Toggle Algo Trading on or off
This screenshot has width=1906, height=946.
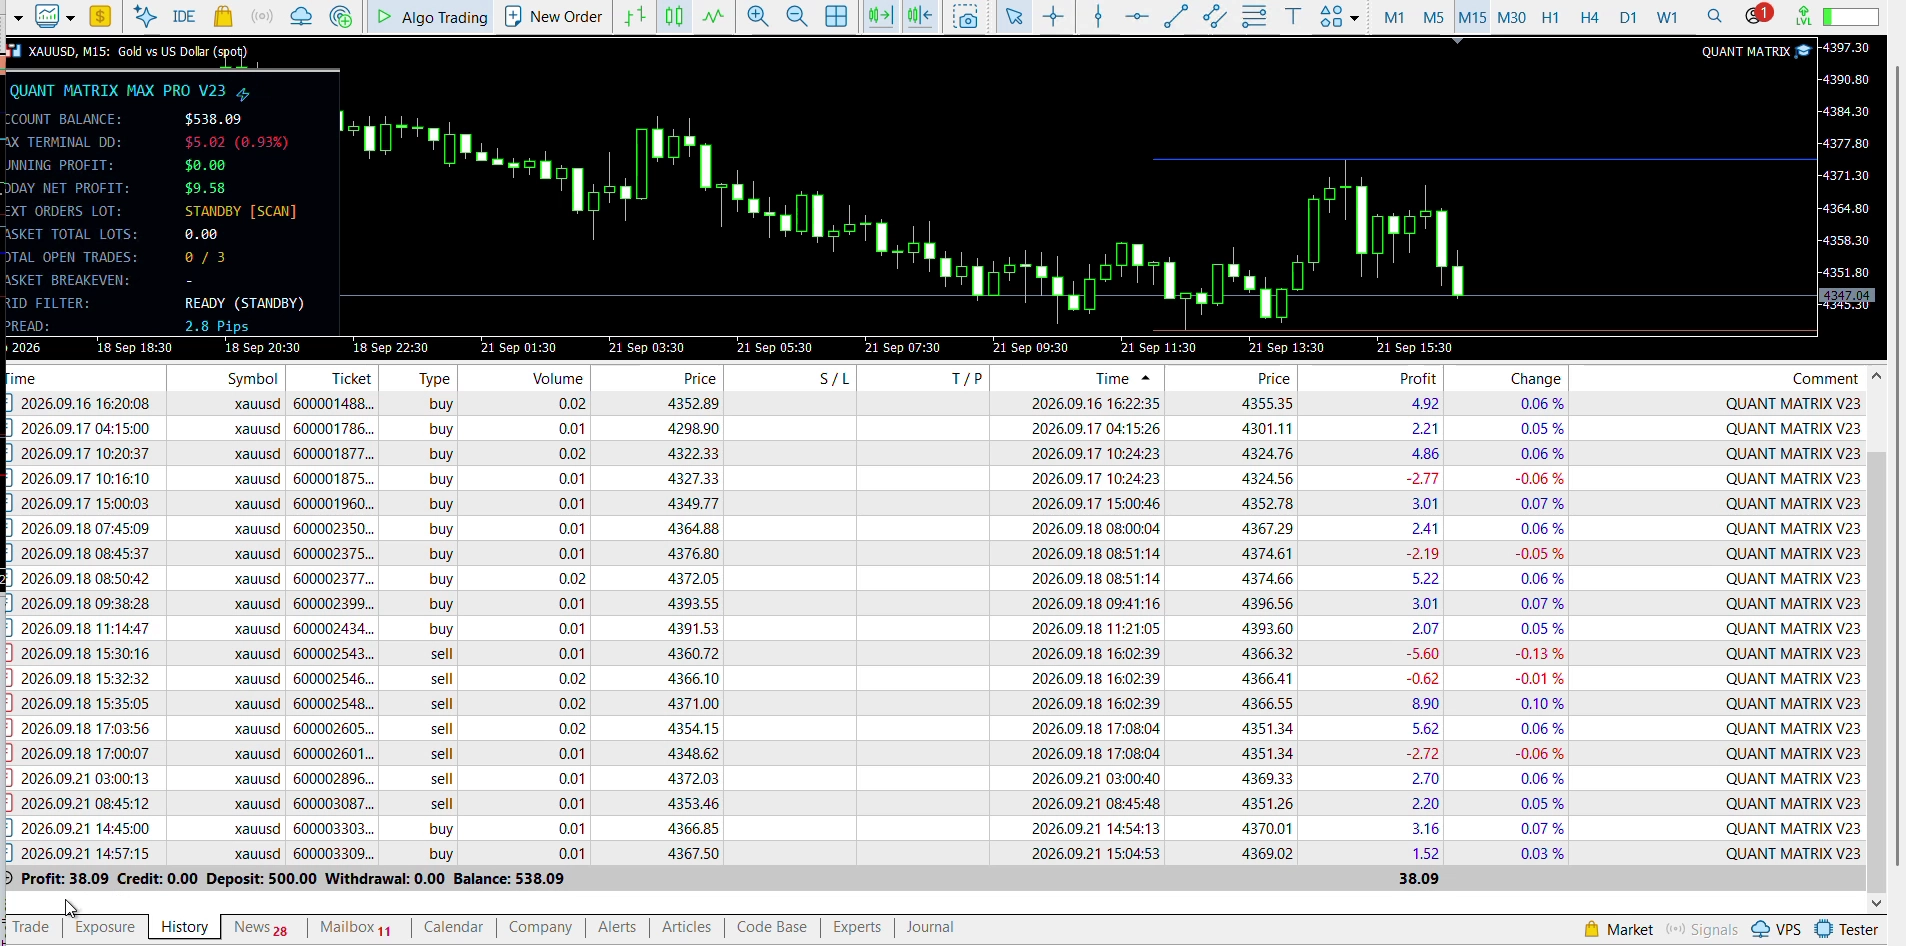(x=432, y=16)
